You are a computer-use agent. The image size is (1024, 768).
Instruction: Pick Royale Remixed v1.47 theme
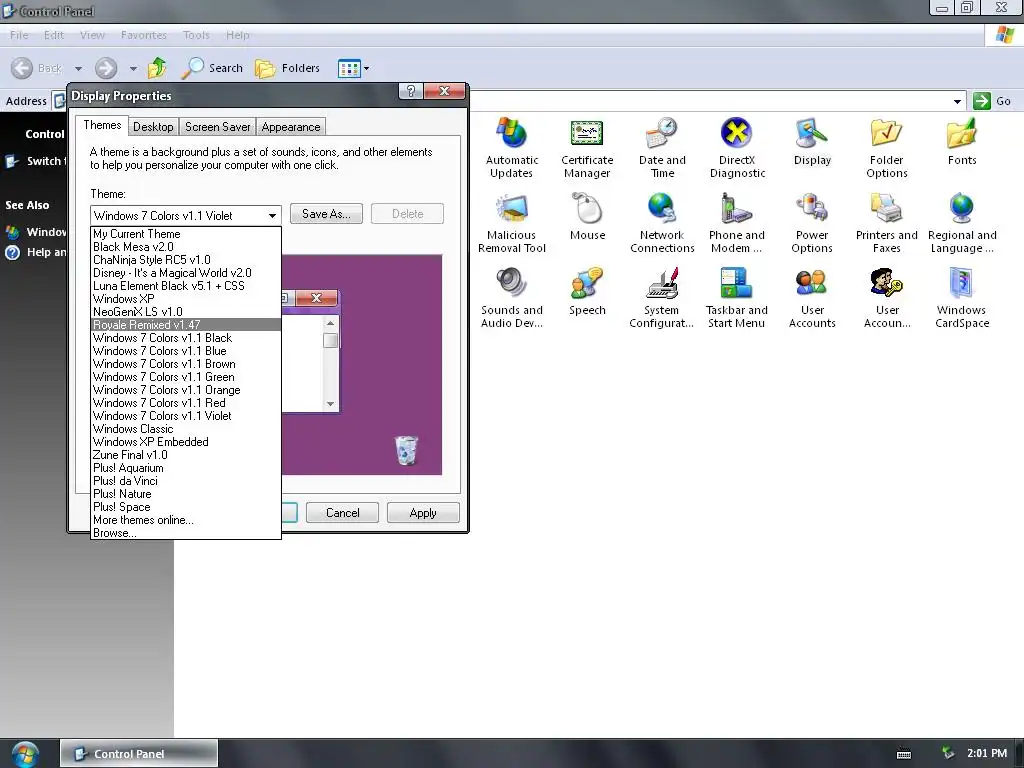pos(185,325)
